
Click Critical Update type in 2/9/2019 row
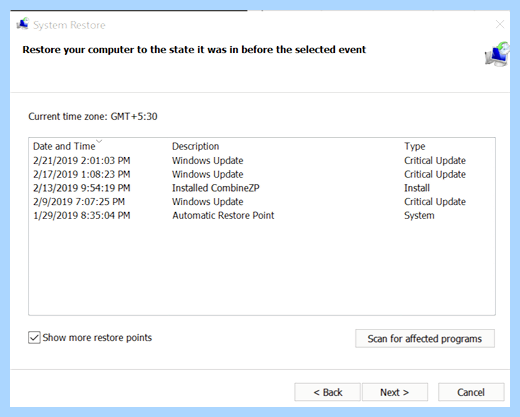tap(435, 201)
